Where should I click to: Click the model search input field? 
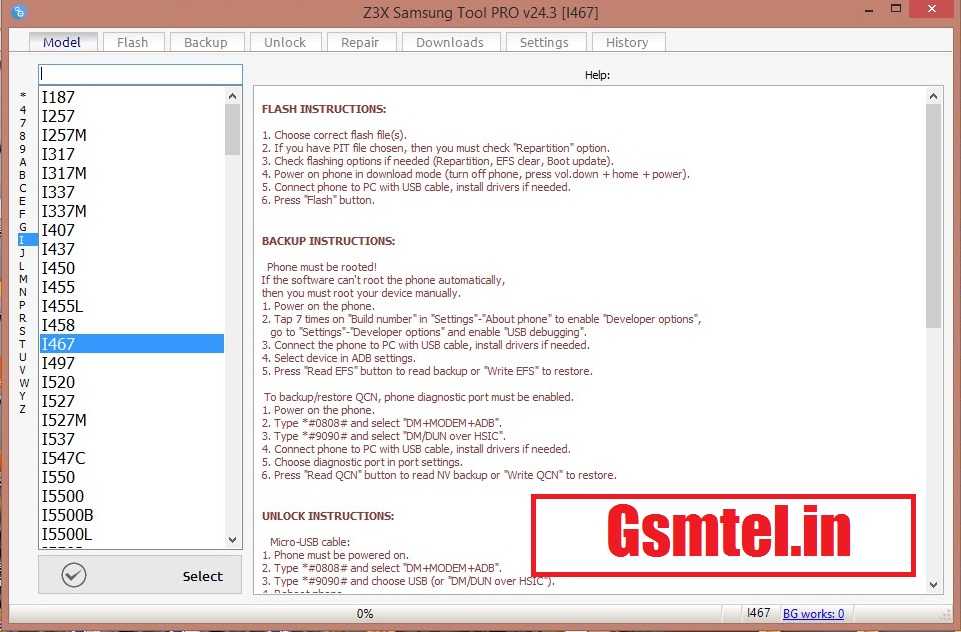click(x=140, y=74)
